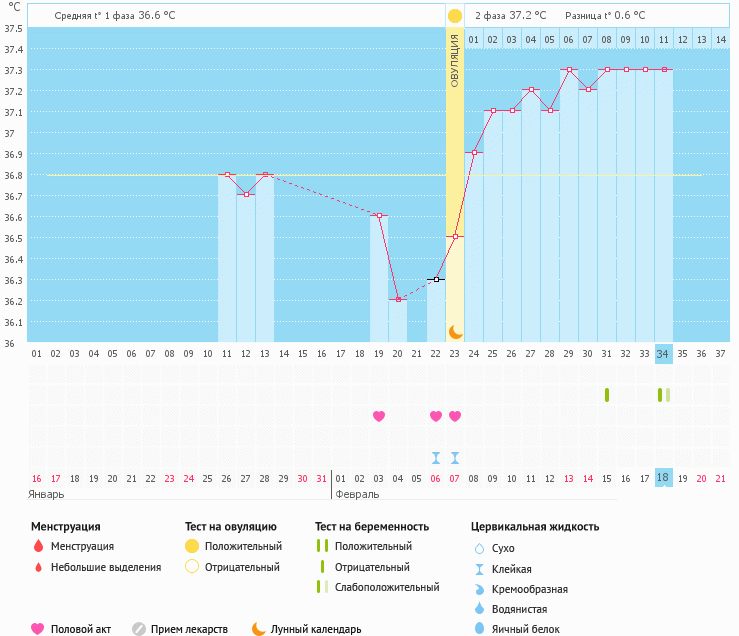Select the highlighted date 18 in February
The height and width of the screenshot is (636, 739).
(x=664, y=478)
